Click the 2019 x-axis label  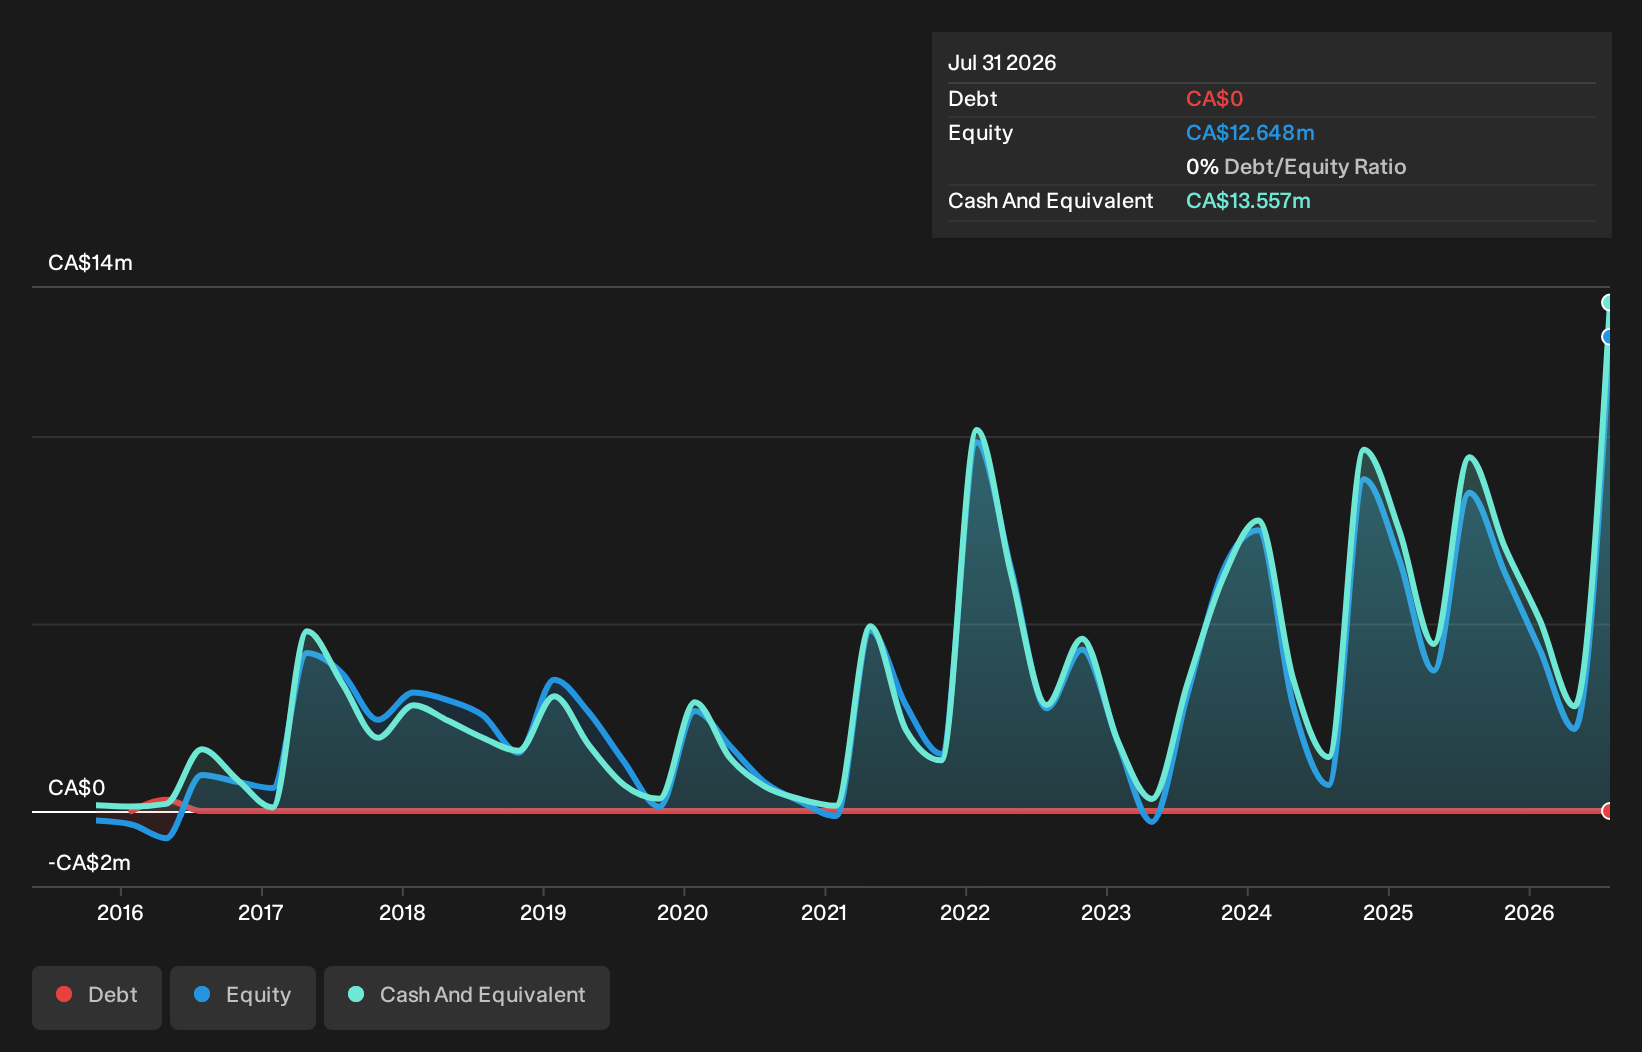543,912
